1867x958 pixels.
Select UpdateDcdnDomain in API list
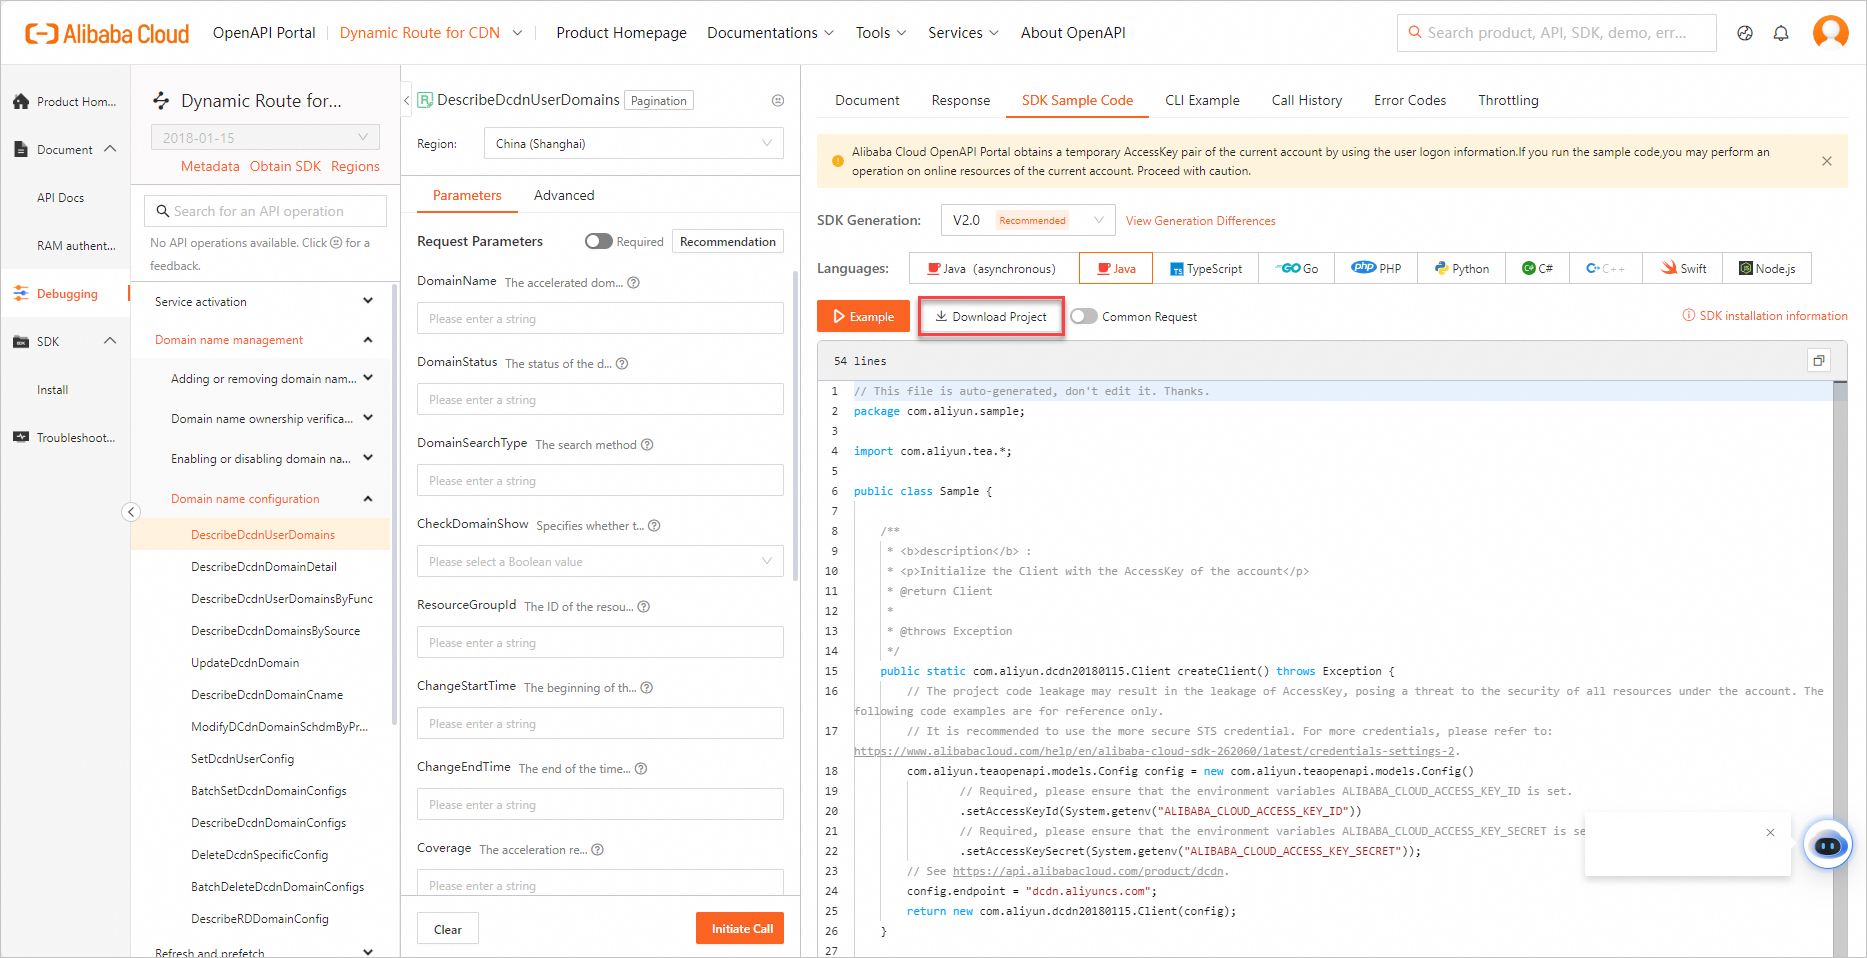(x=245, y=662)
